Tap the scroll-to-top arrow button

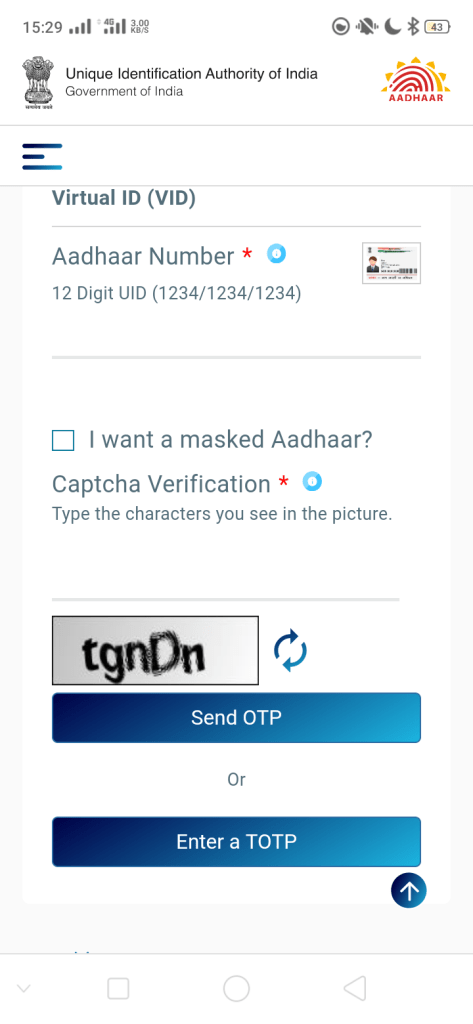point(409,891)
